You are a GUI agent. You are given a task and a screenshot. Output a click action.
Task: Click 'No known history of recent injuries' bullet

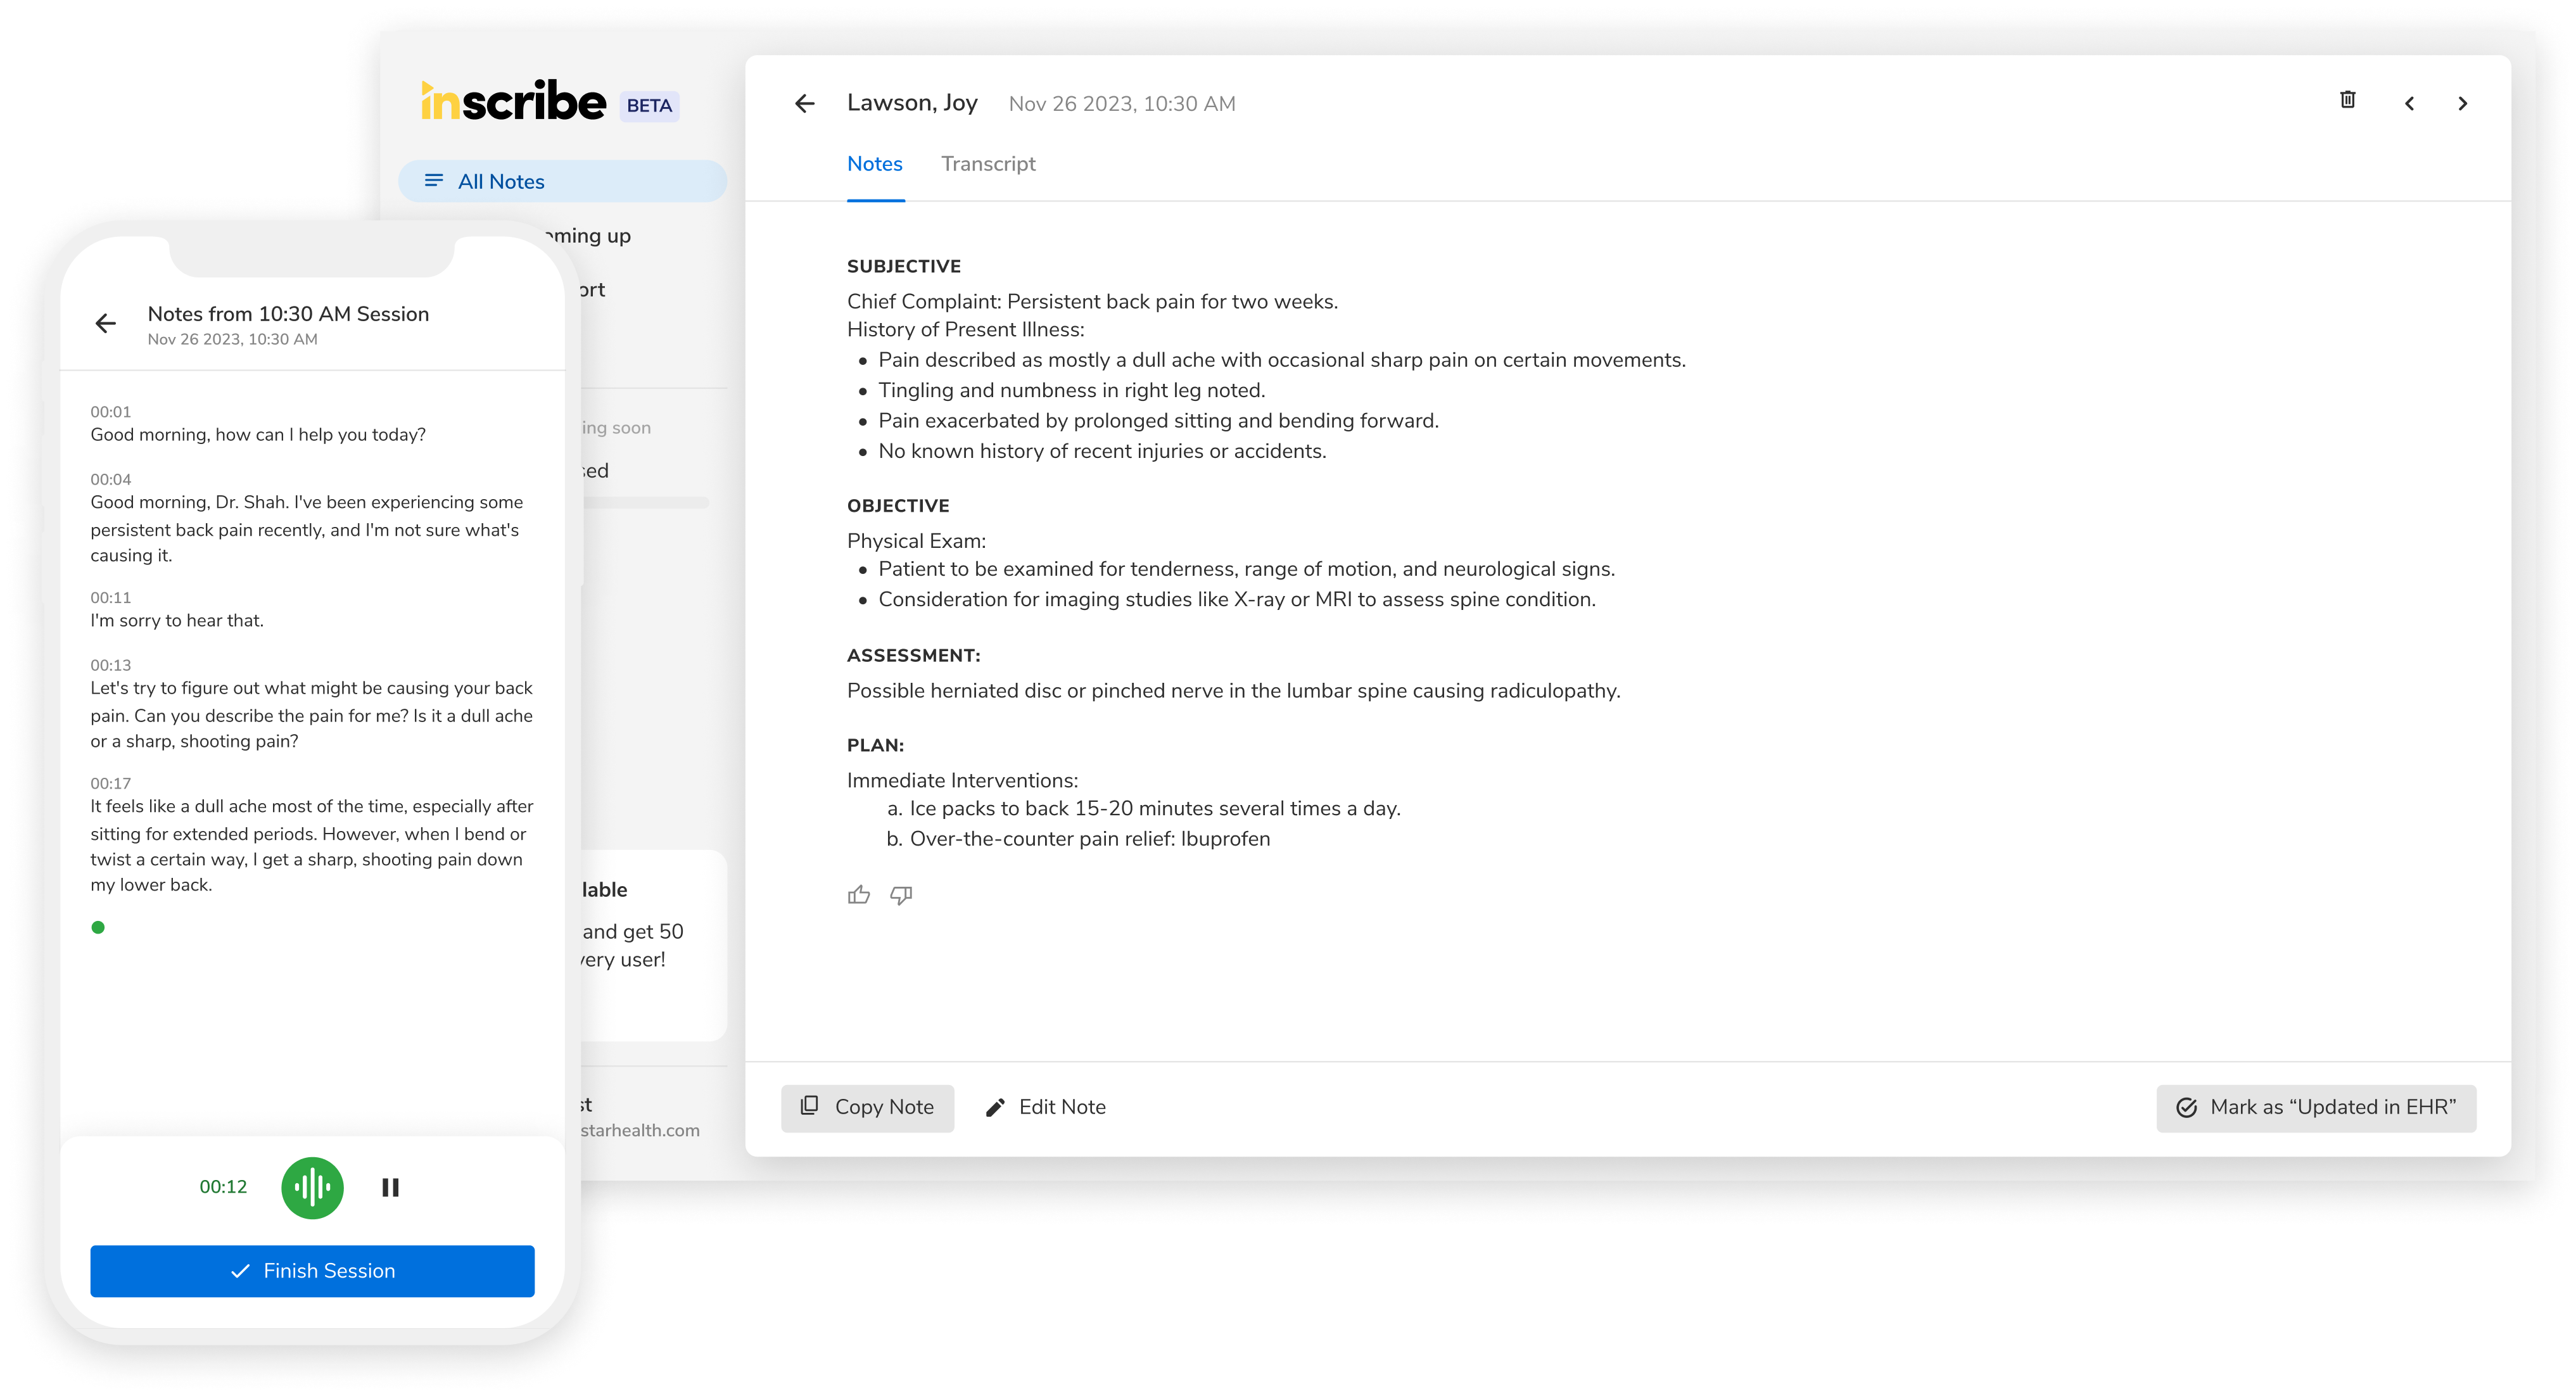[1102, 452]
